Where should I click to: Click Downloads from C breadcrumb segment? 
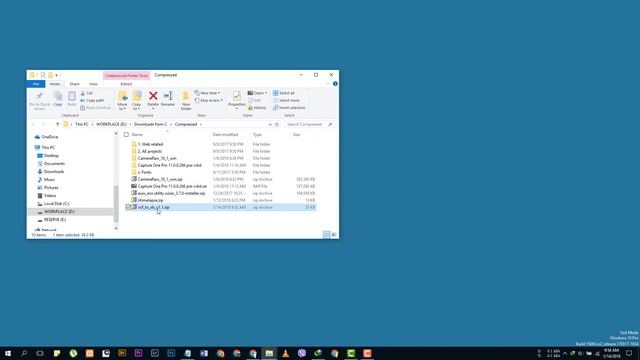click(151, 124)
